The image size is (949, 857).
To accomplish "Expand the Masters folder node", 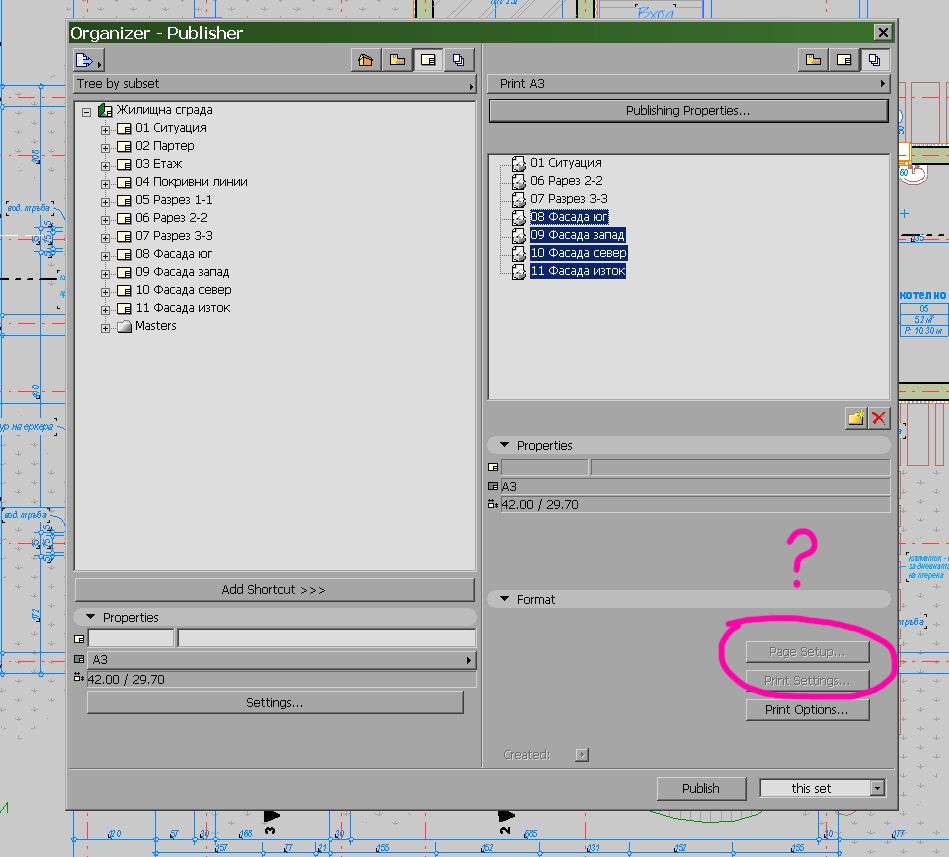I will 105,328.
